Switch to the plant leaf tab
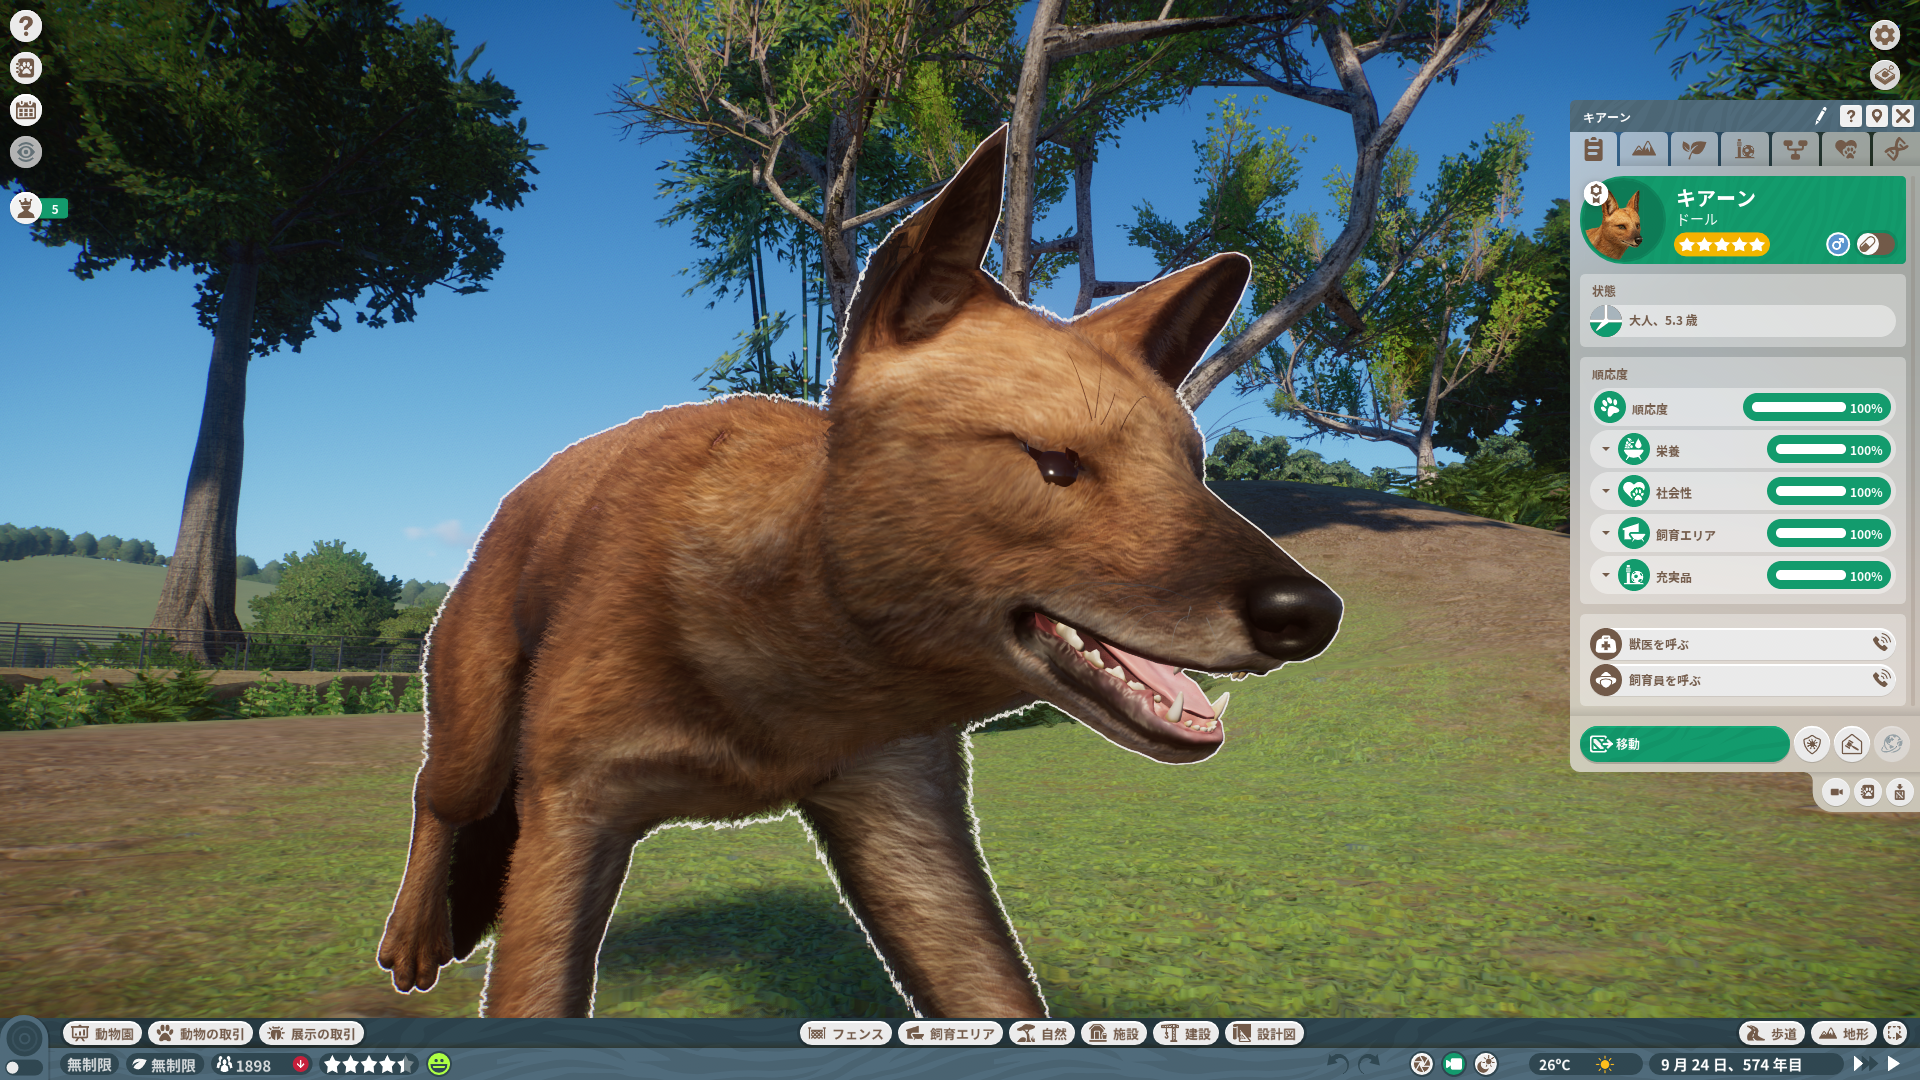The height and width of the screenshot is (1080, 1920). click(x=1694, y=150)
